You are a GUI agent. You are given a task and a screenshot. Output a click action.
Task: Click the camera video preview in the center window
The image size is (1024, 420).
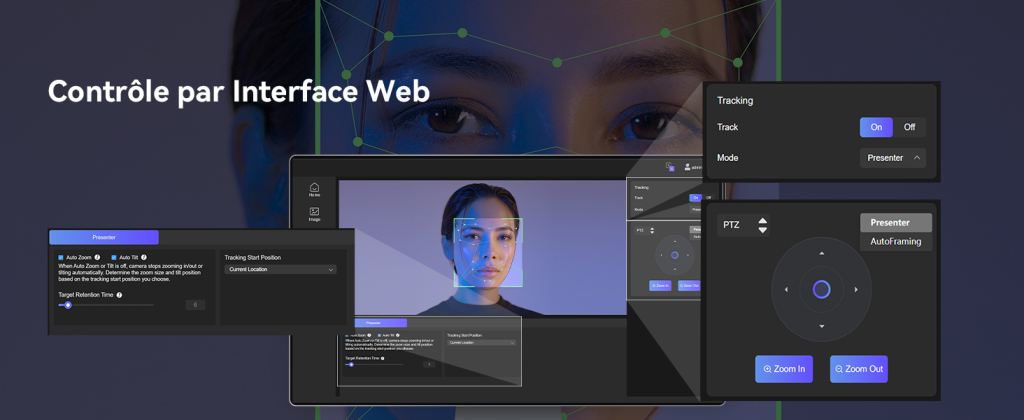tap(482, 248)
